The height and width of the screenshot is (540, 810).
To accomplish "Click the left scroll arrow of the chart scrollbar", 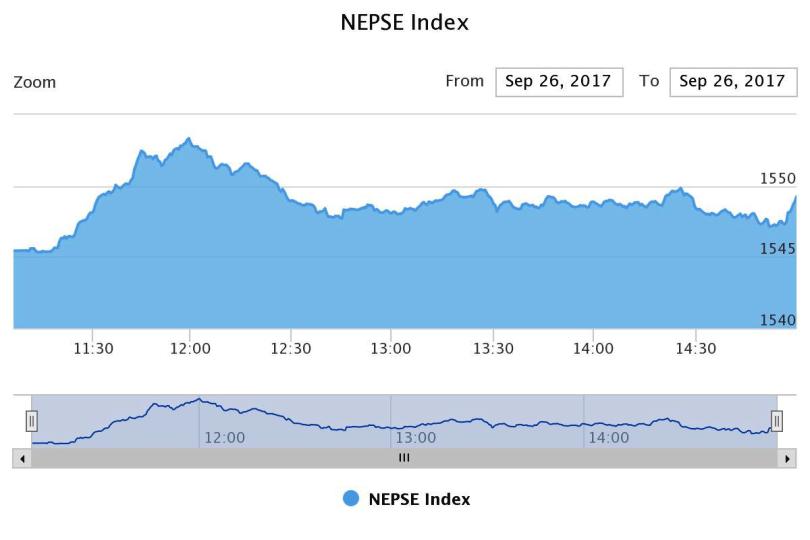I will [23, 458].
